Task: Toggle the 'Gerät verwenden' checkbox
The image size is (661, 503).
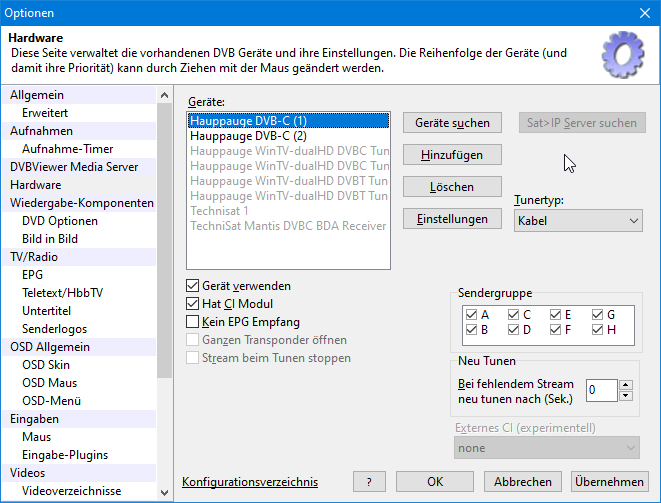Action: point(193,286)
